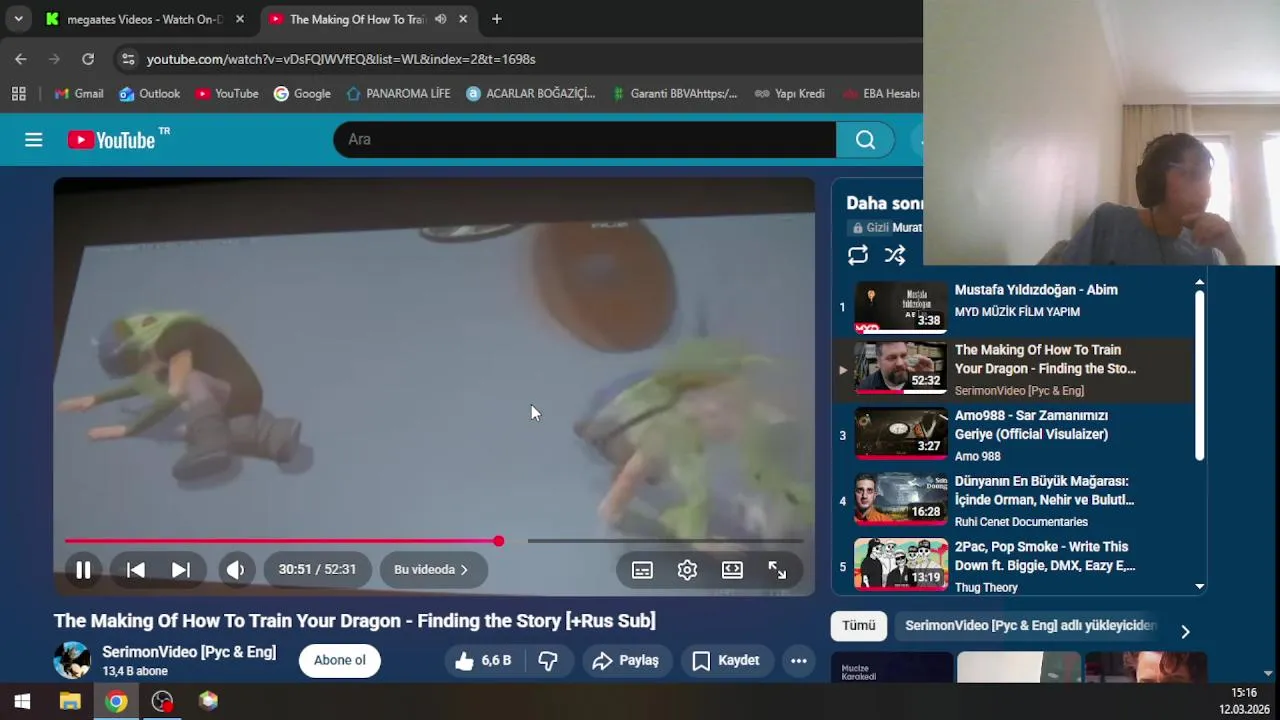Click the progress bar scrubber handle
Screen dimensions: 1280x720
498,541
